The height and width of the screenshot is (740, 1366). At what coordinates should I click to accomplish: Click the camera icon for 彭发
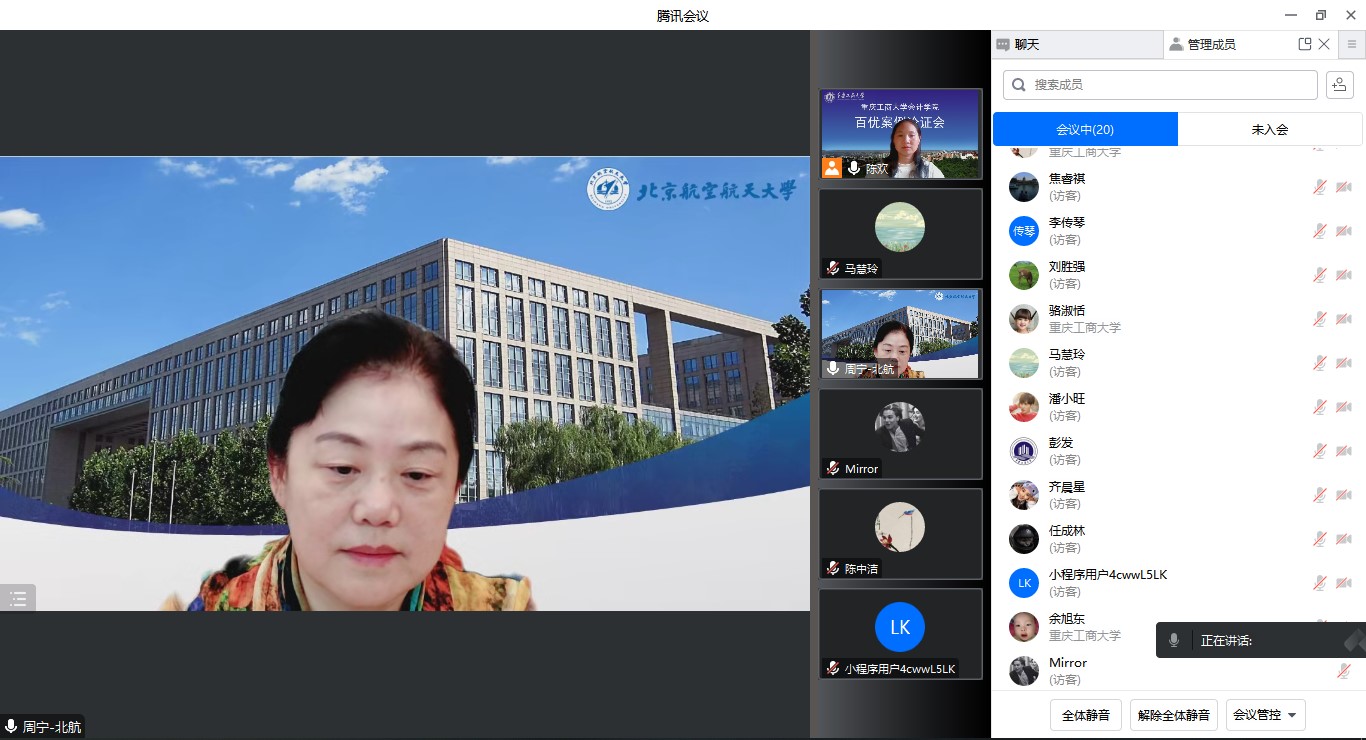(1343, 451)
